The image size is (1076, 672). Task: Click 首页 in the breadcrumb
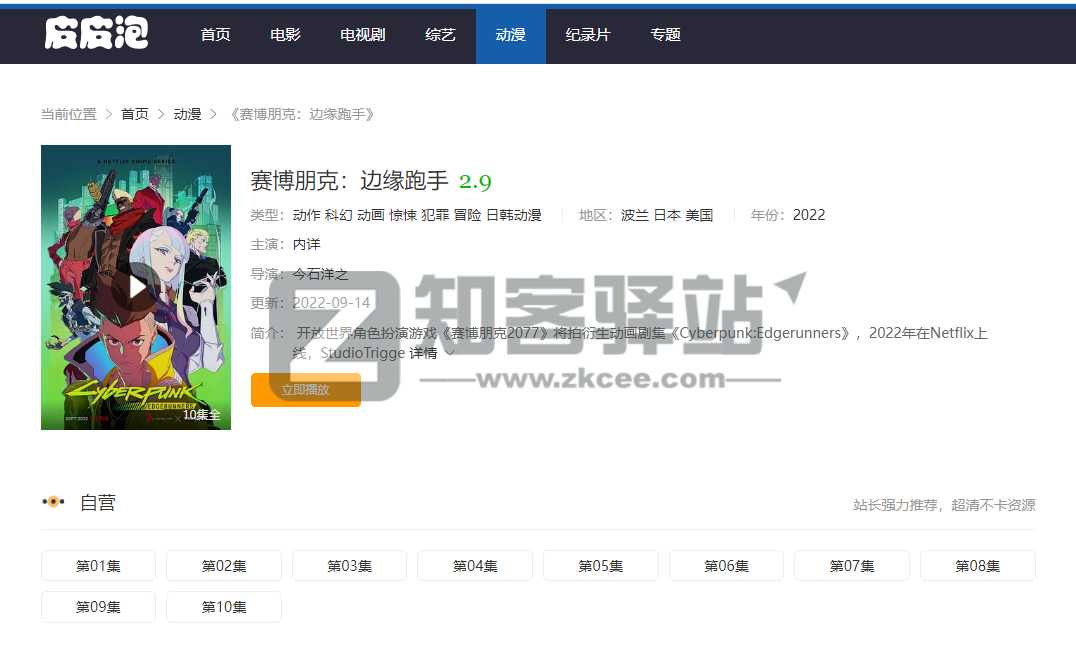[135, 114]
